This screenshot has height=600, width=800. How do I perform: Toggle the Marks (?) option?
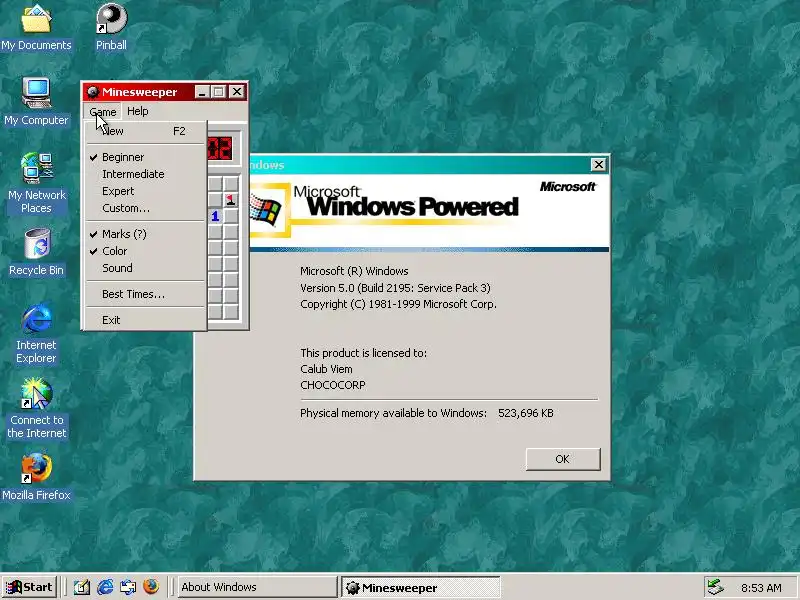click(x=145, y=234)
